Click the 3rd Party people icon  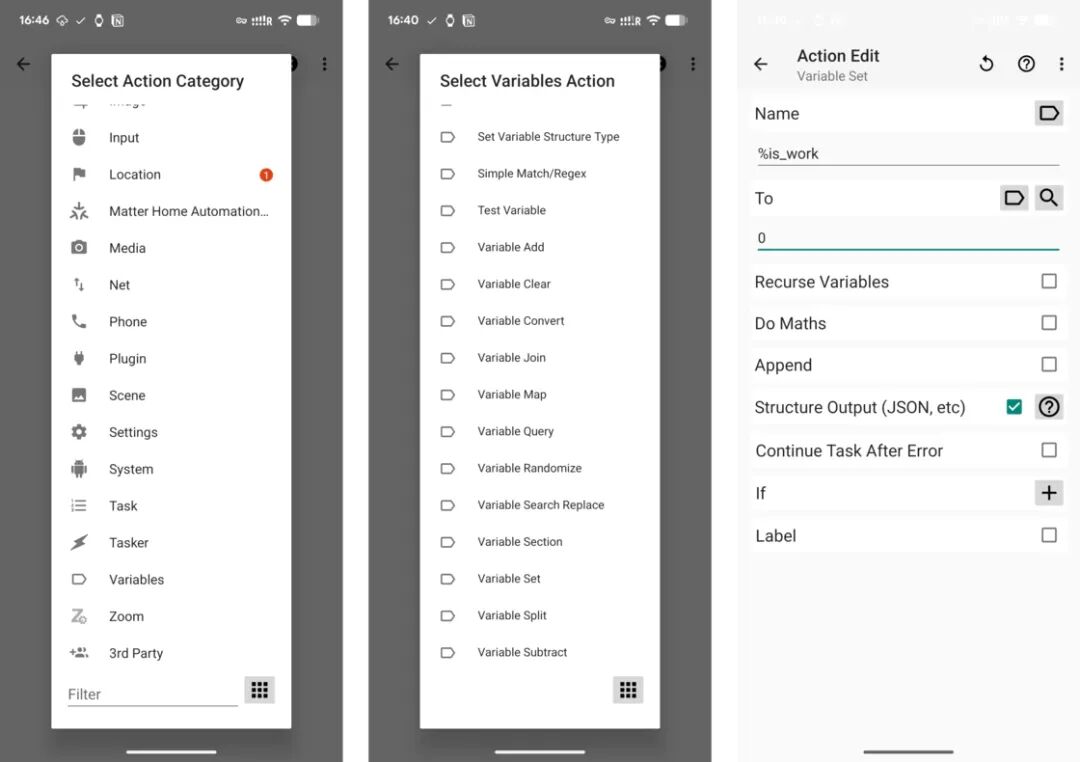[79, 652]
